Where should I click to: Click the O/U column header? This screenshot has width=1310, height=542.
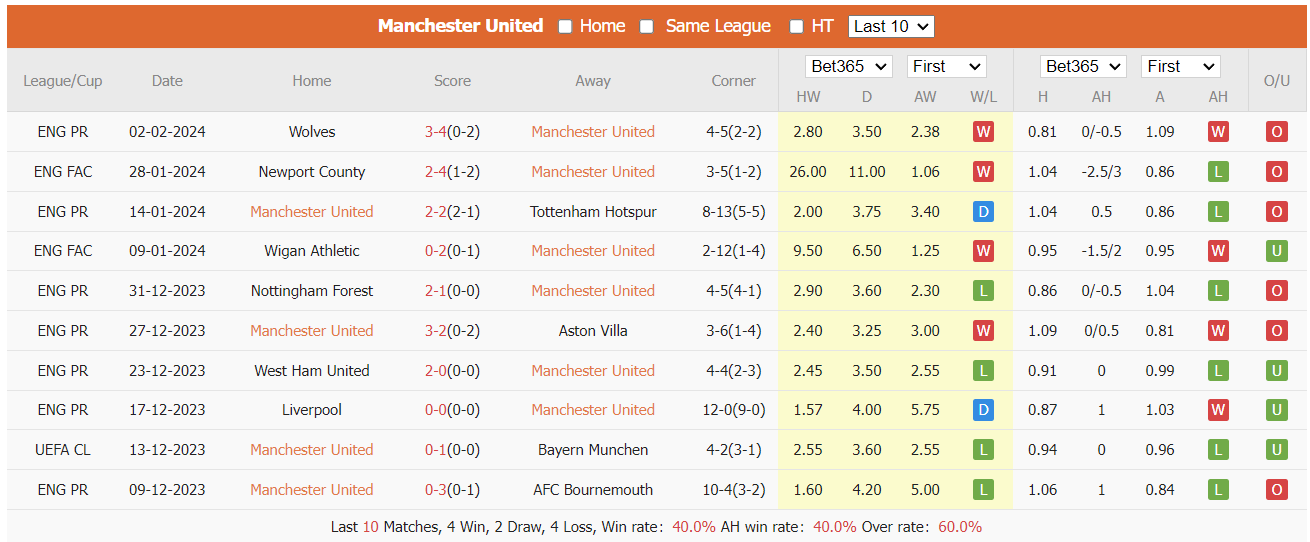[x=1276, y=81]
